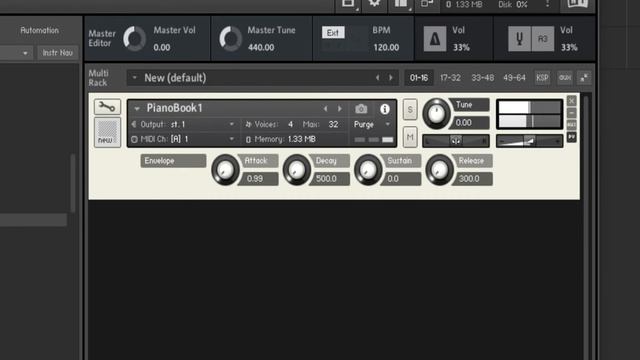Click the instrument volume slider
Screen dimensions: 640x360
click(x=529, y=141)
